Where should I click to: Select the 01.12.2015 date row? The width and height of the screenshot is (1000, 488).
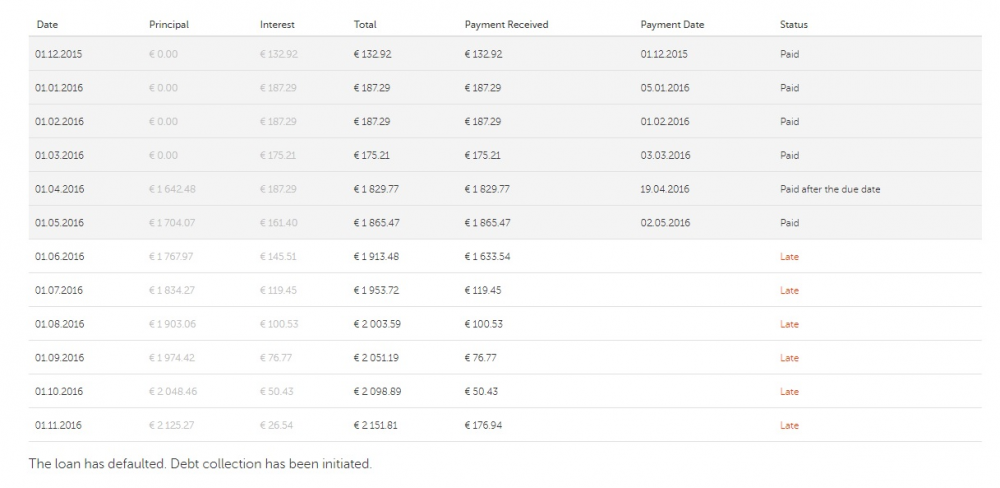[59, 54]
